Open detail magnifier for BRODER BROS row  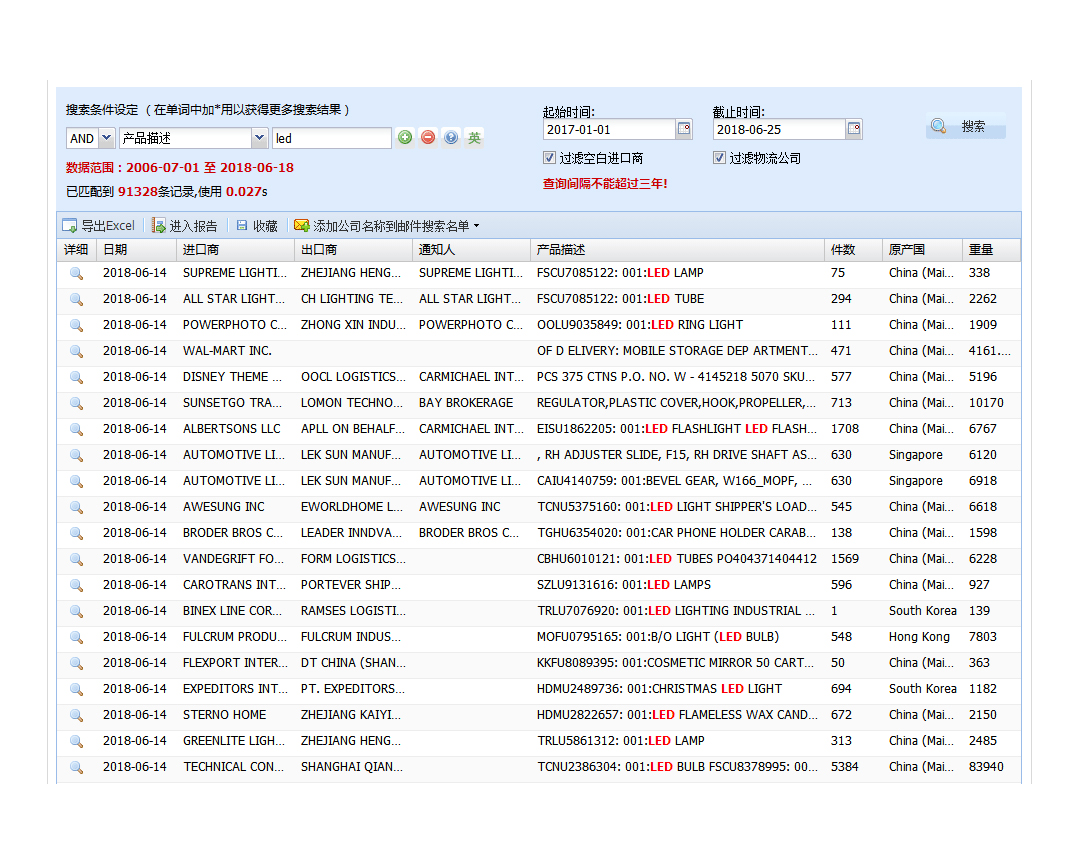coord(76,533)
